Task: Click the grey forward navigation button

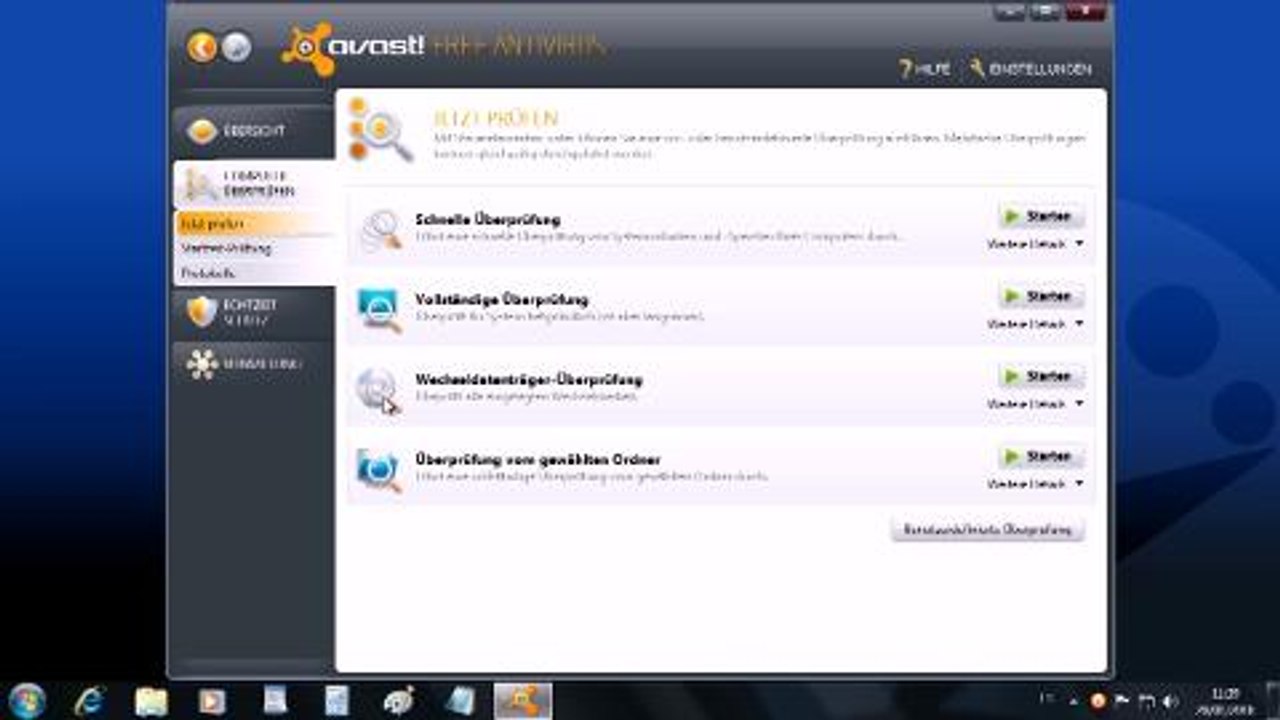Action: pos(236,47)
